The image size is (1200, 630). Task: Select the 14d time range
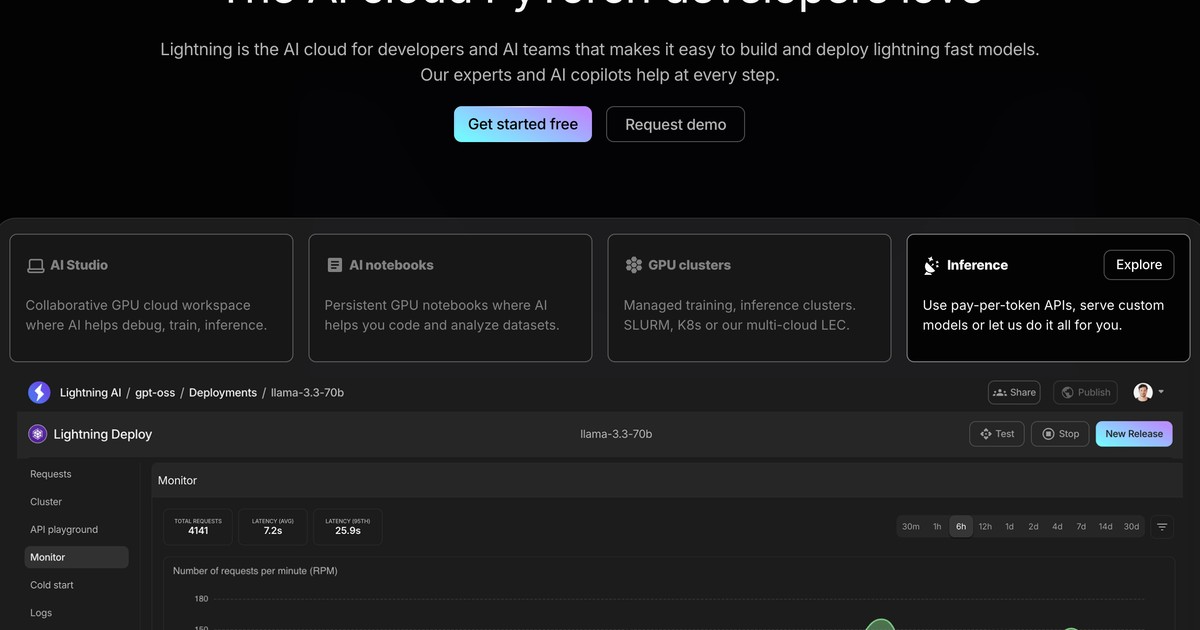(1105, 526)
